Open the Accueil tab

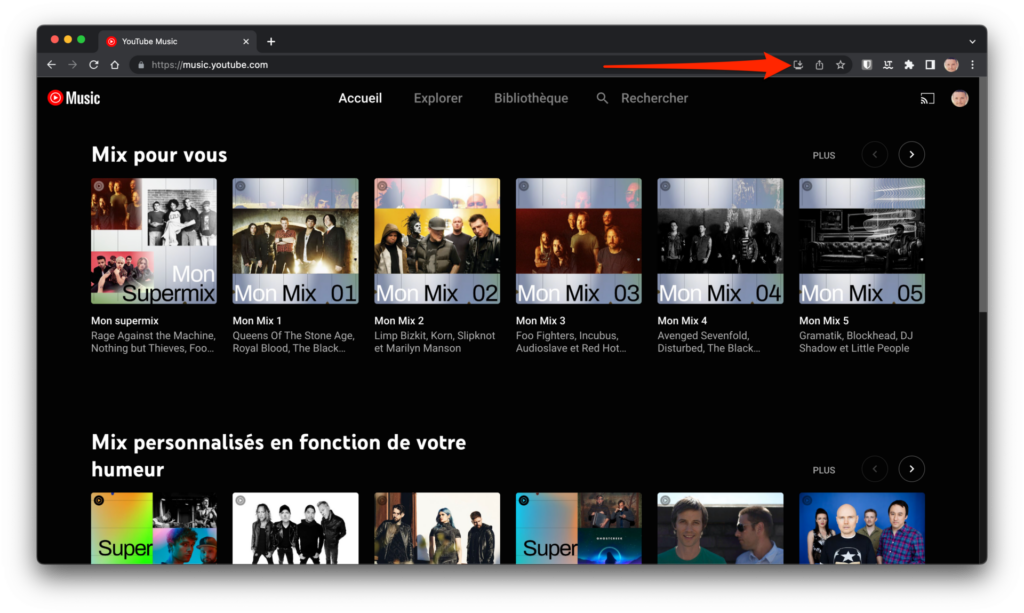pos(360,98)
